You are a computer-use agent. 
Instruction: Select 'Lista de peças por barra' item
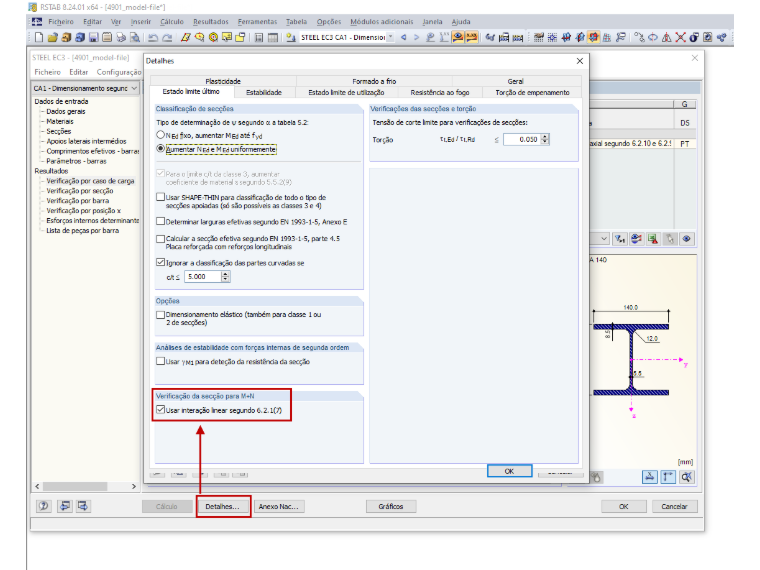coord(82,230)
